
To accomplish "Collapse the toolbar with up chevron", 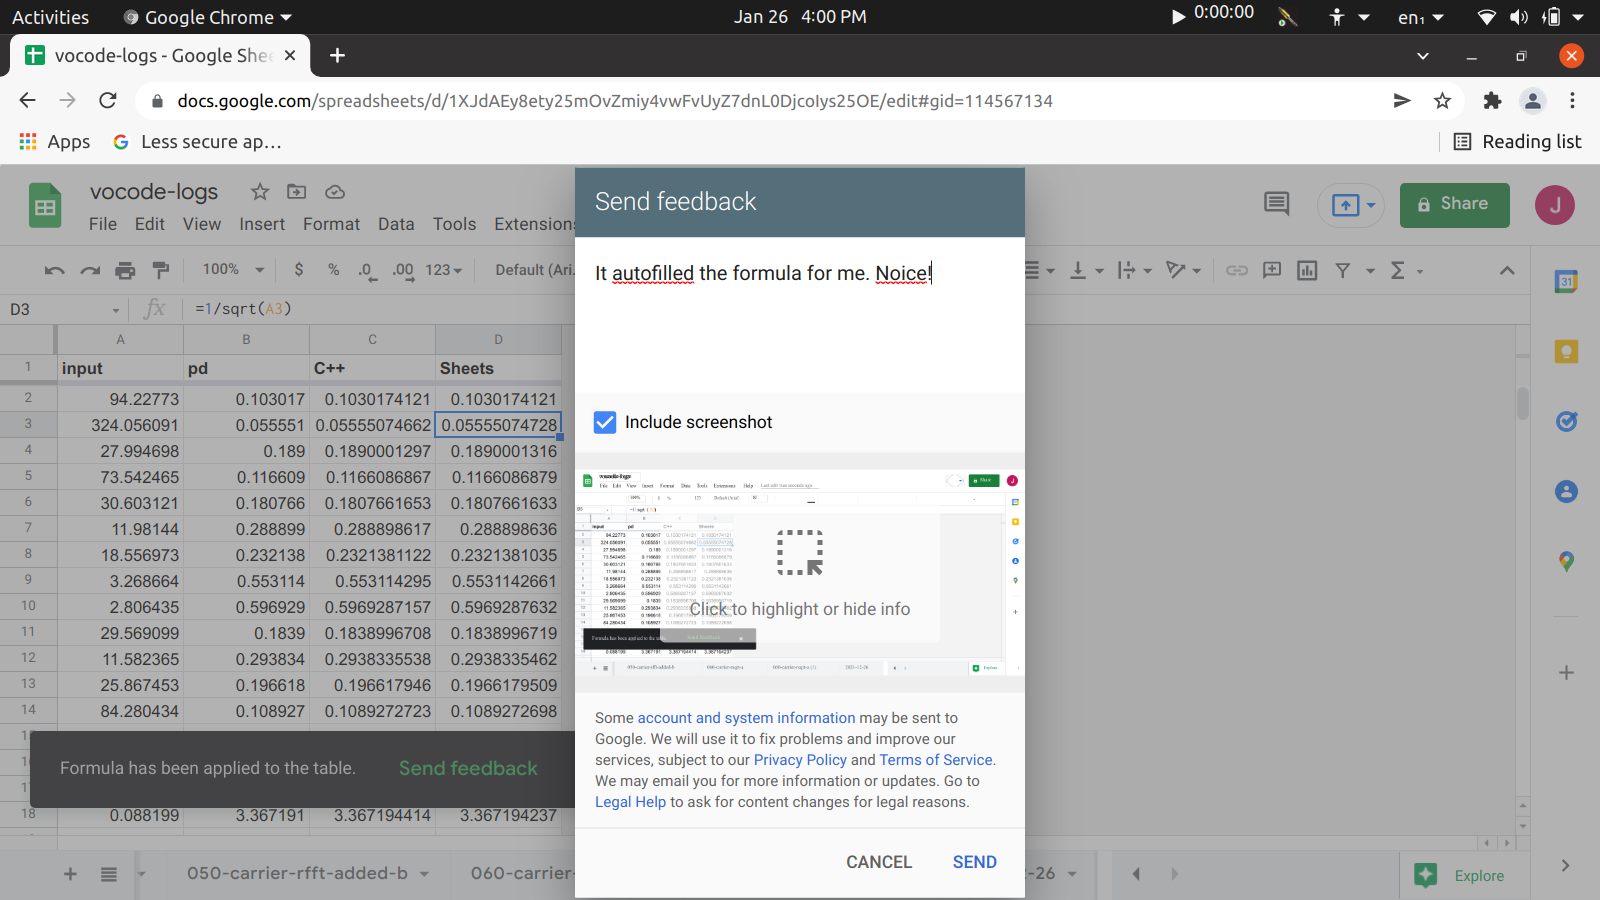I will click(x=1507, y=270).
